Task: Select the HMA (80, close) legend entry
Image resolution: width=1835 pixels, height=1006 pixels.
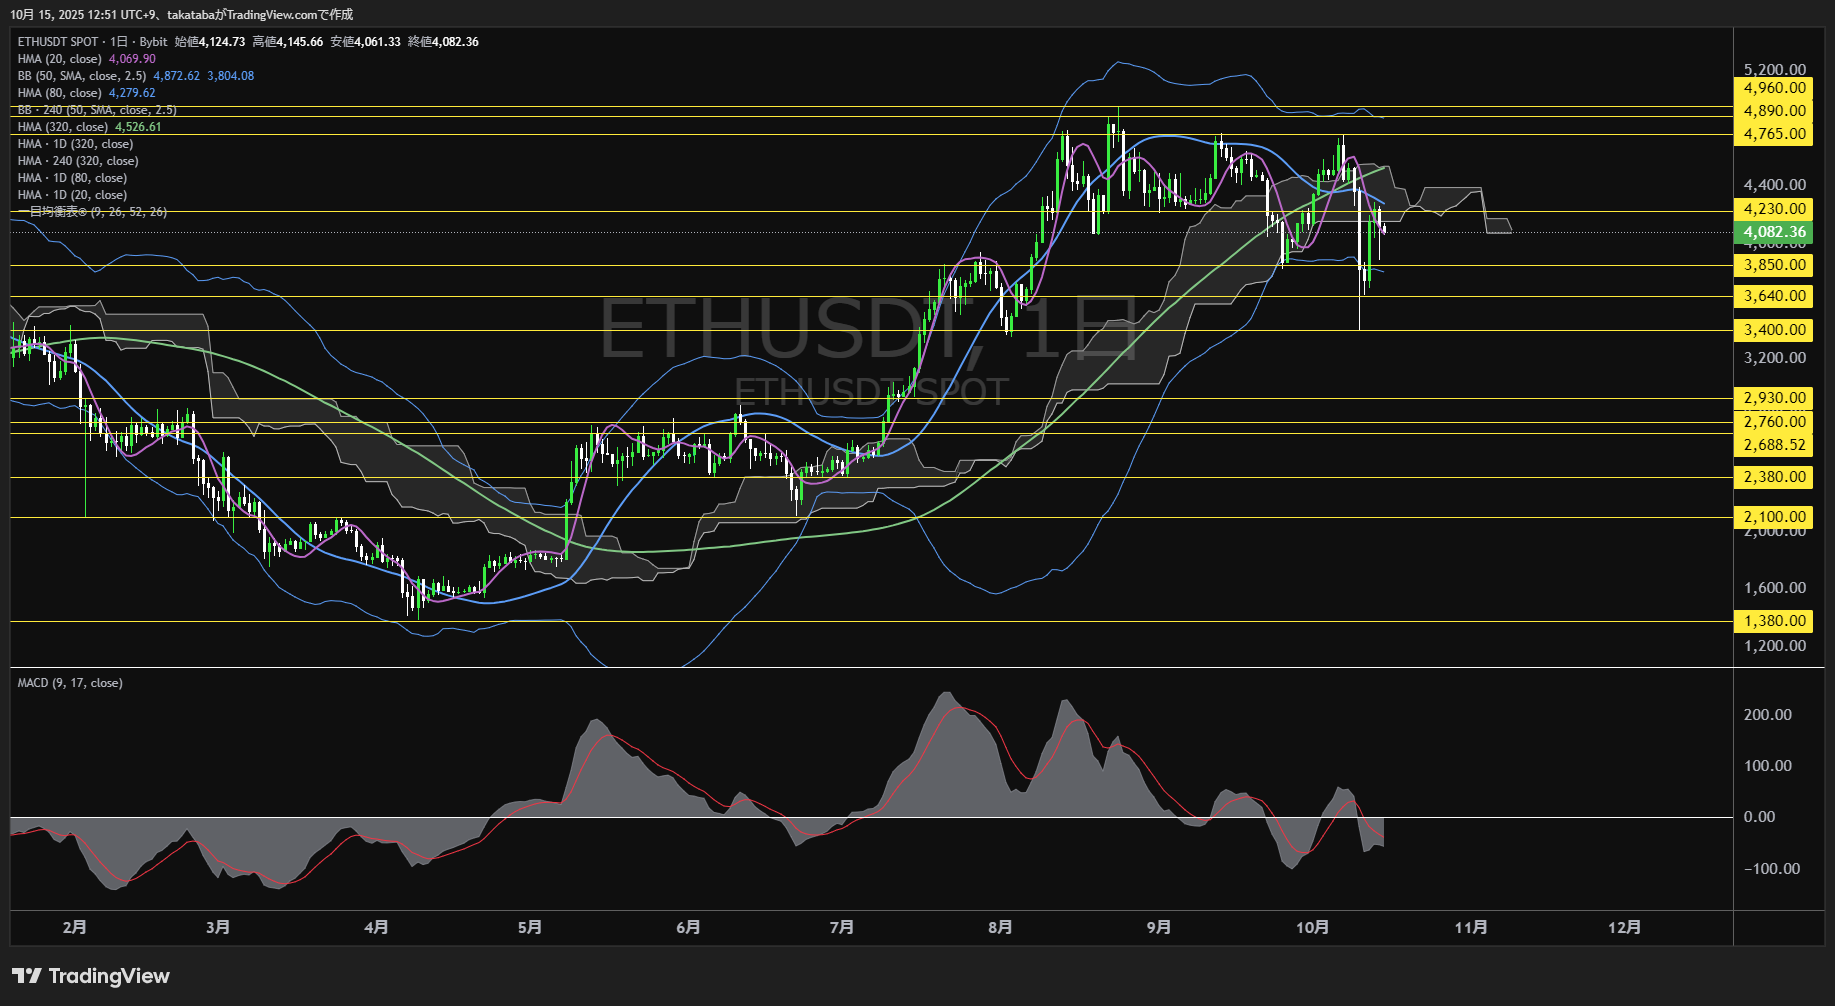Action: coord(60,93)
